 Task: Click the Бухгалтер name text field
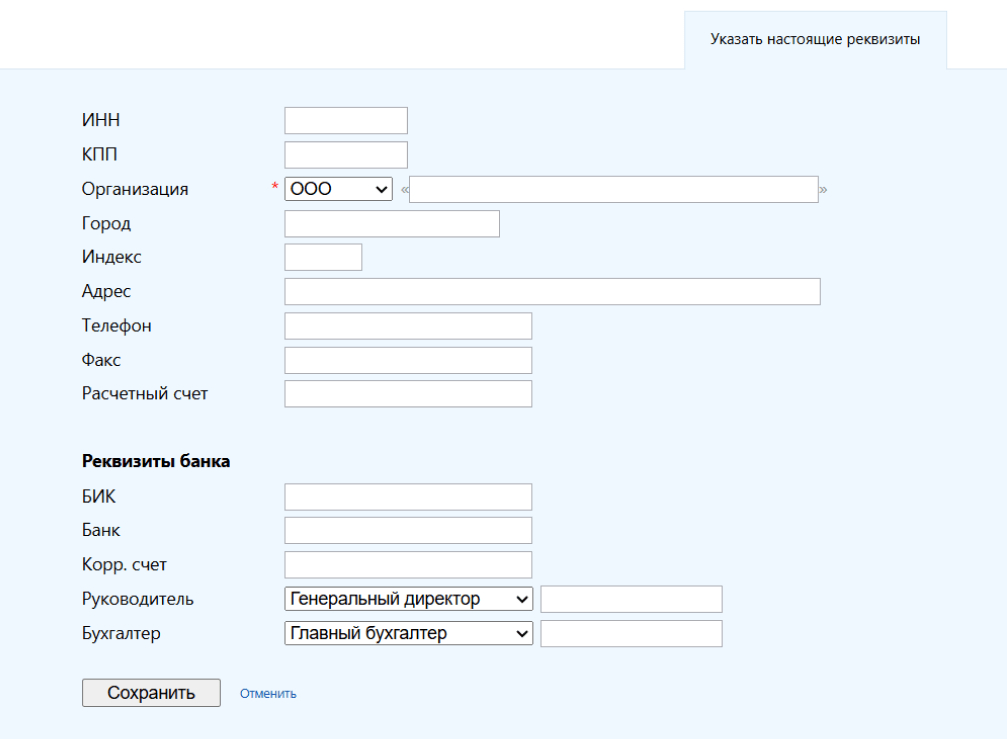coord(631,633)
